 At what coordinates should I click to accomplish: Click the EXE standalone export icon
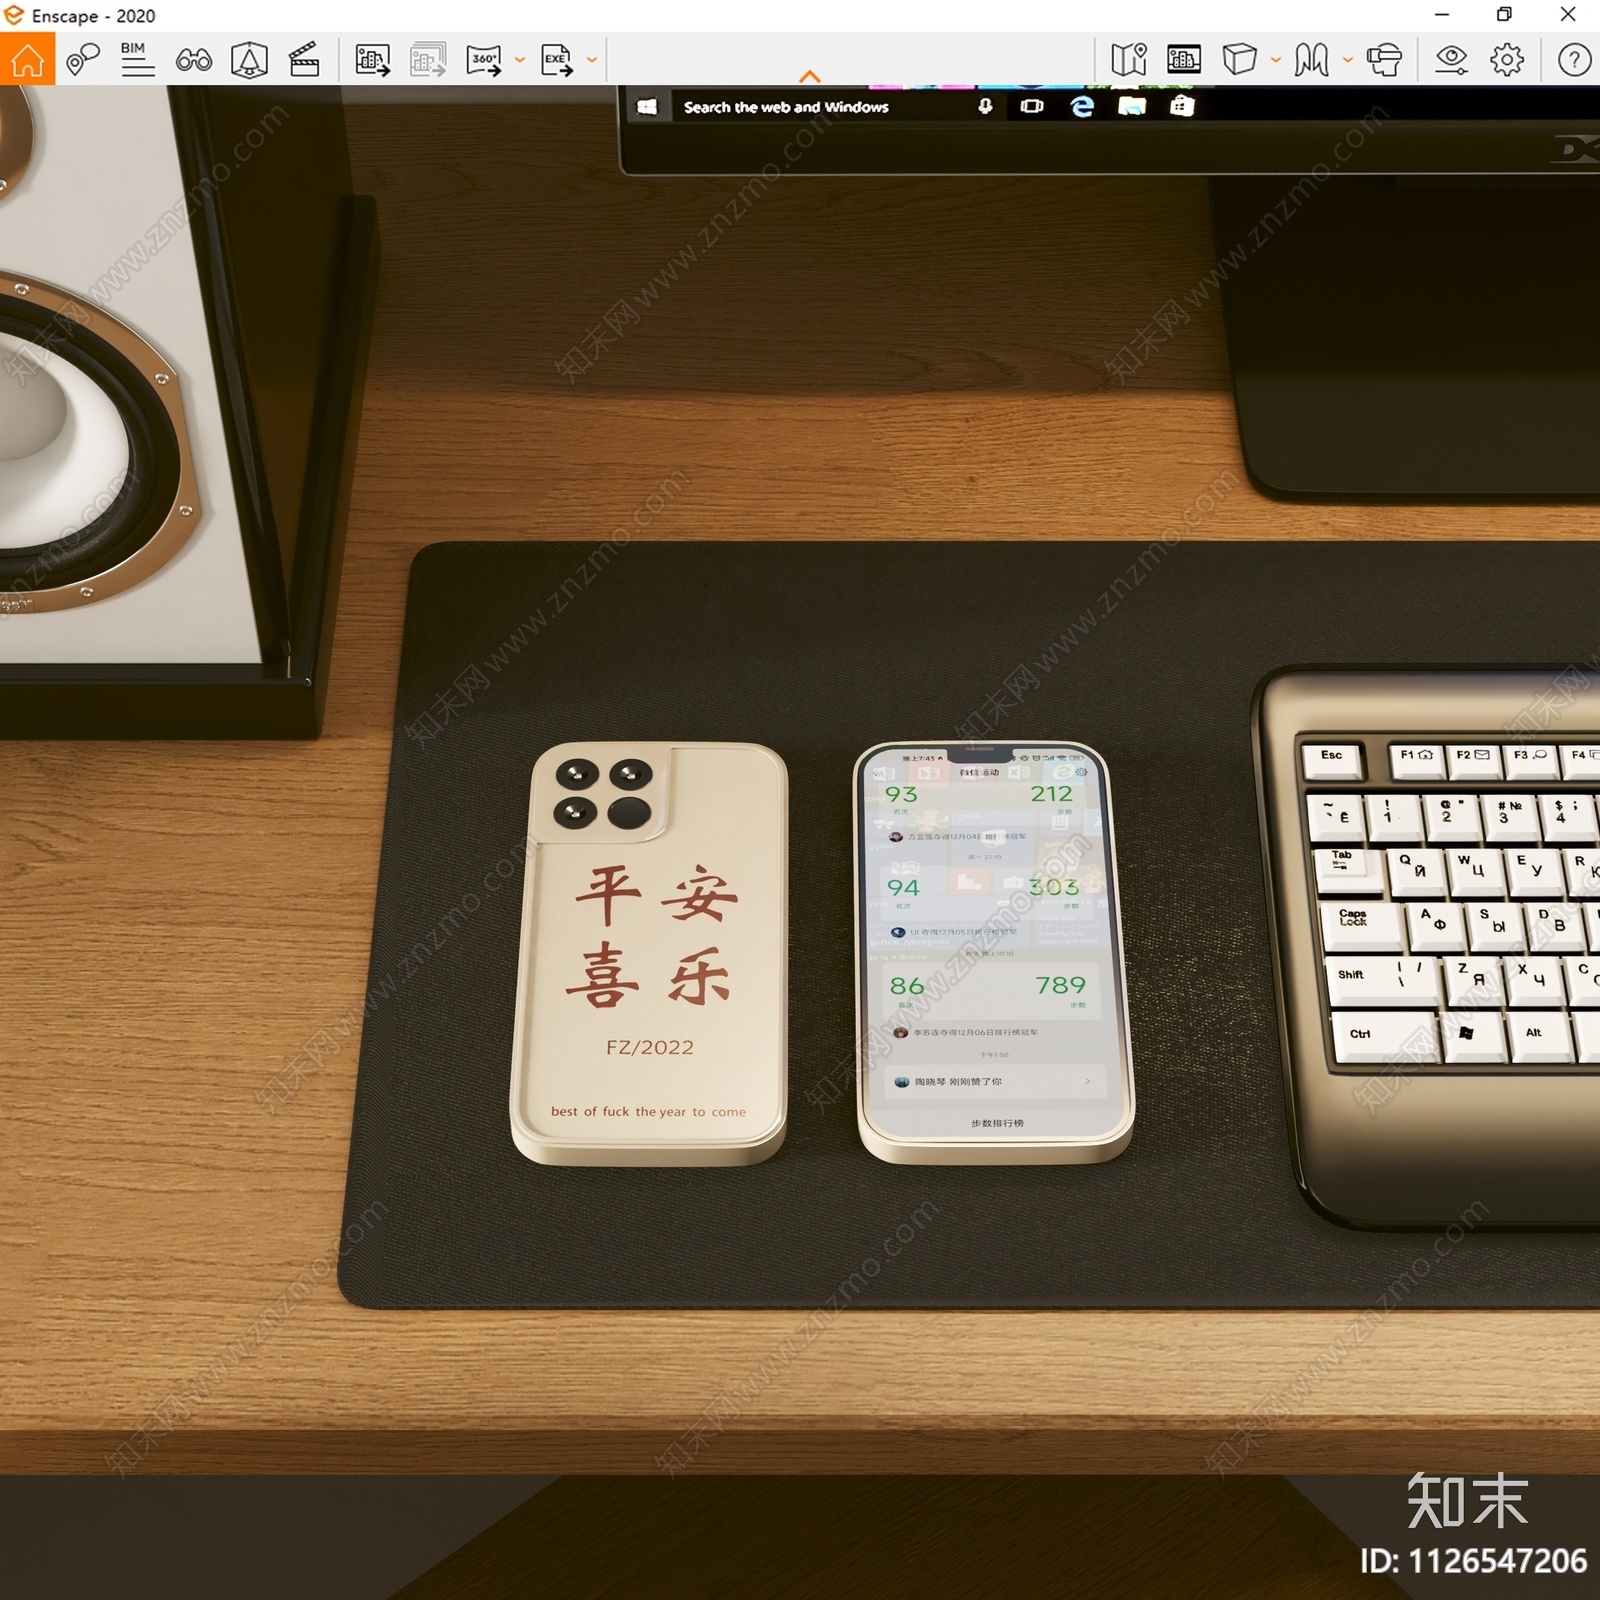557,60
